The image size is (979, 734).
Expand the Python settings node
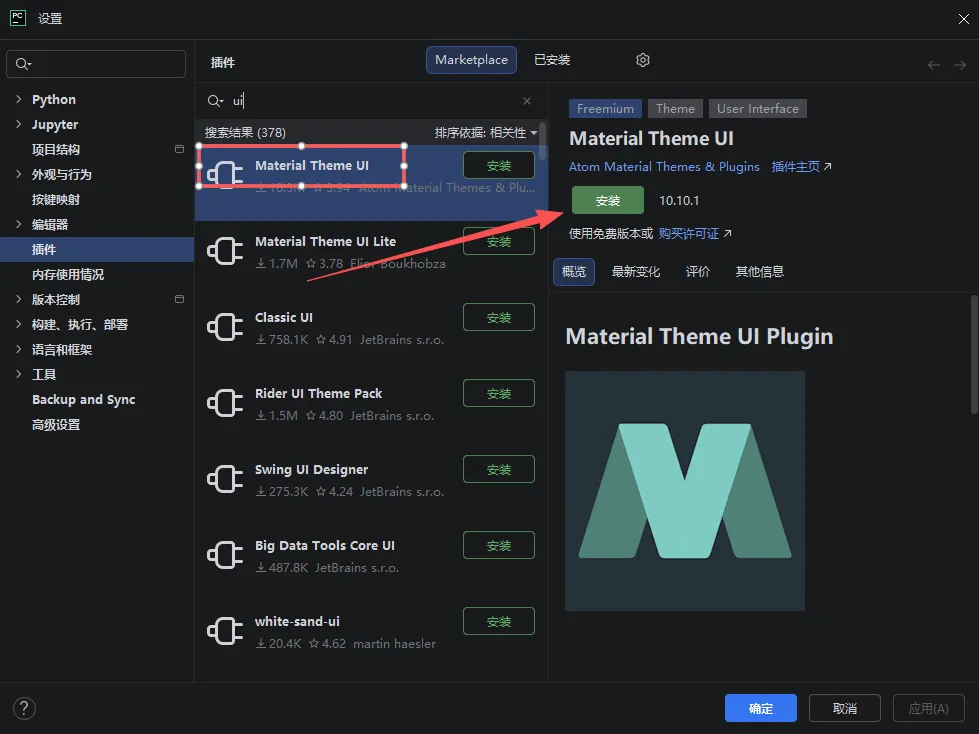(x=19, y=99)
